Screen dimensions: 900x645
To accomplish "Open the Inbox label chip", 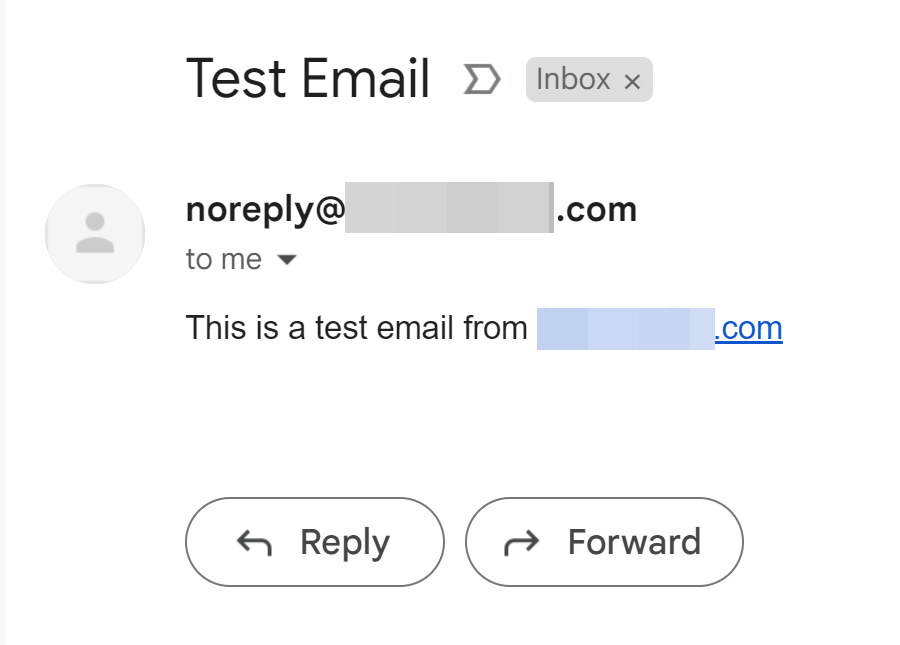I will point(589,79).
